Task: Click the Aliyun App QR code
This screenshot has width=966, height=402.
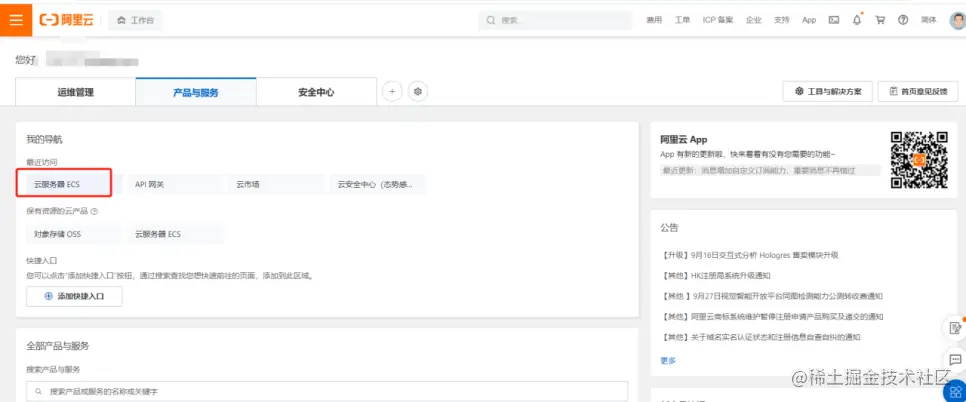Action: (919, 160)
